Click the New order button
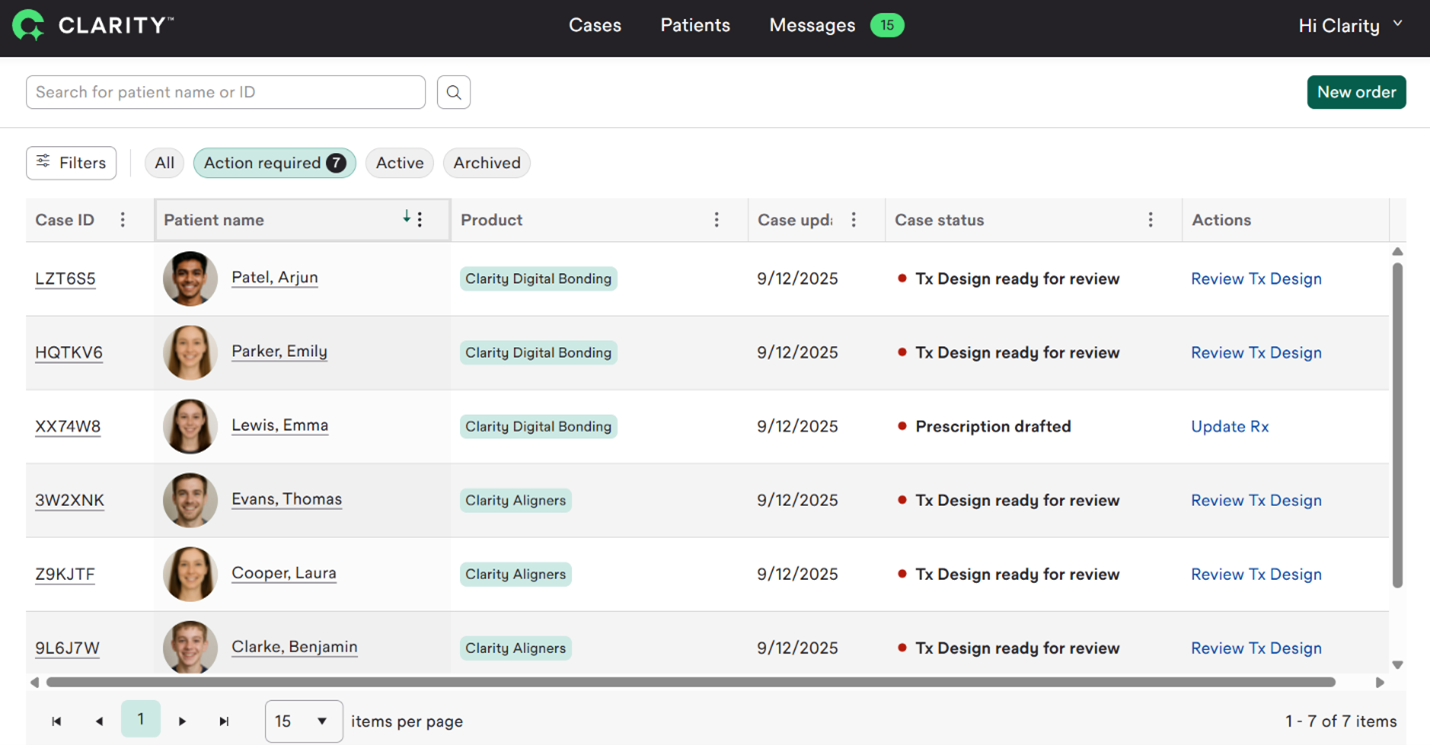Screen dimensions: 1430x745 click(1356, 92)
